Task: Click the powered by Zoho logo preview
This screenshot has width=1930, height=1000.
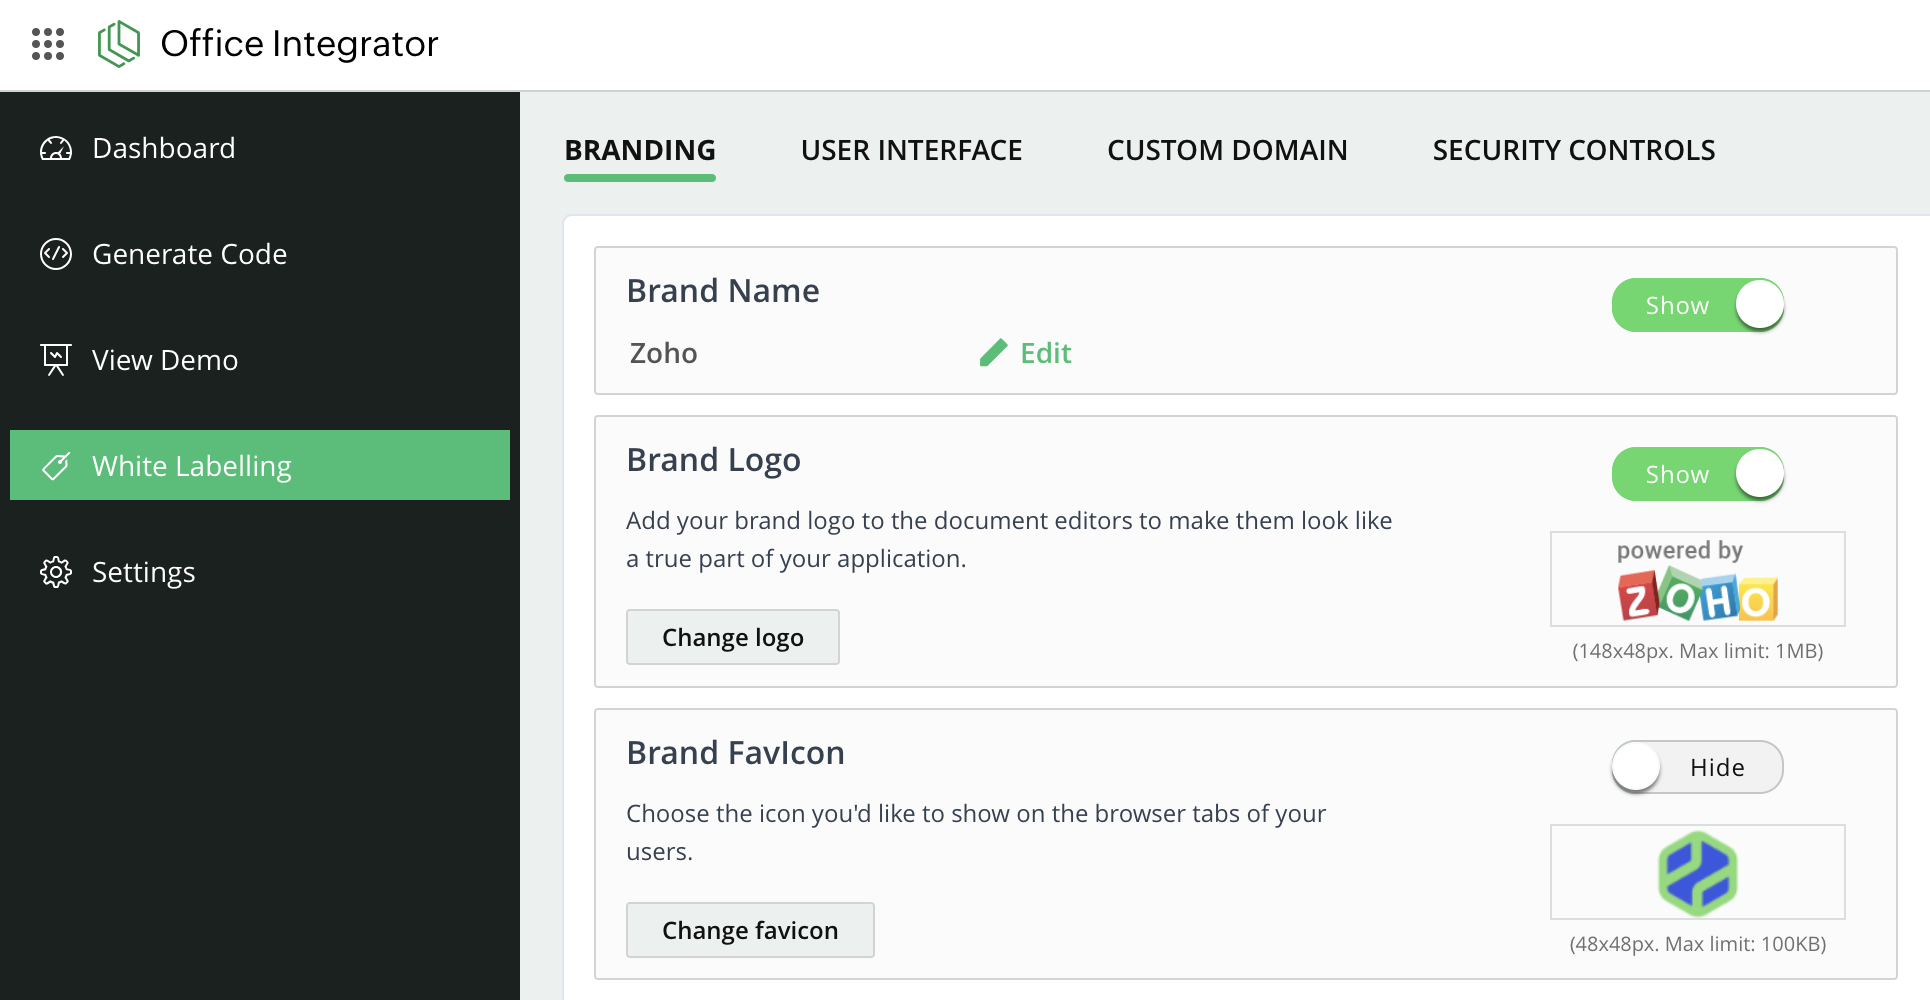Action: (1697, 580)
